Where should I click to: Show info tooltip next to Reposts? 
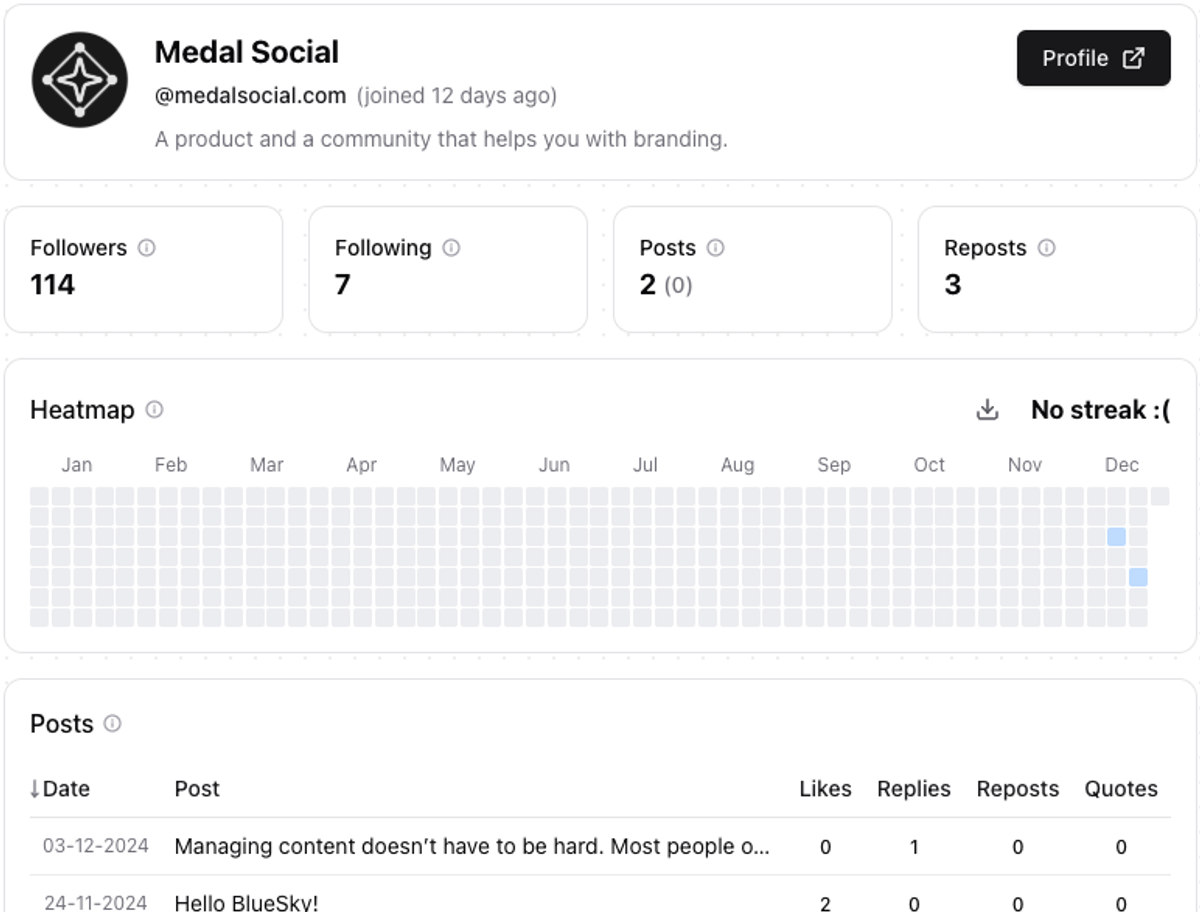[x=1046, y=248]
